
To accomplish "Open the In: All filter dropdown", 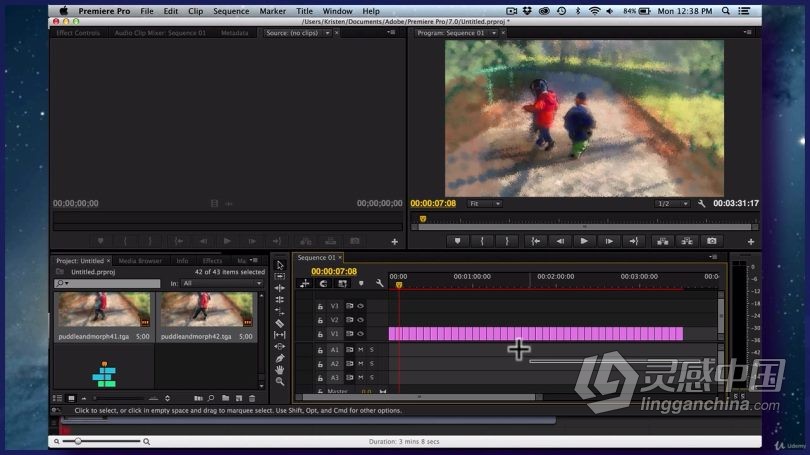I will (222, 283).
